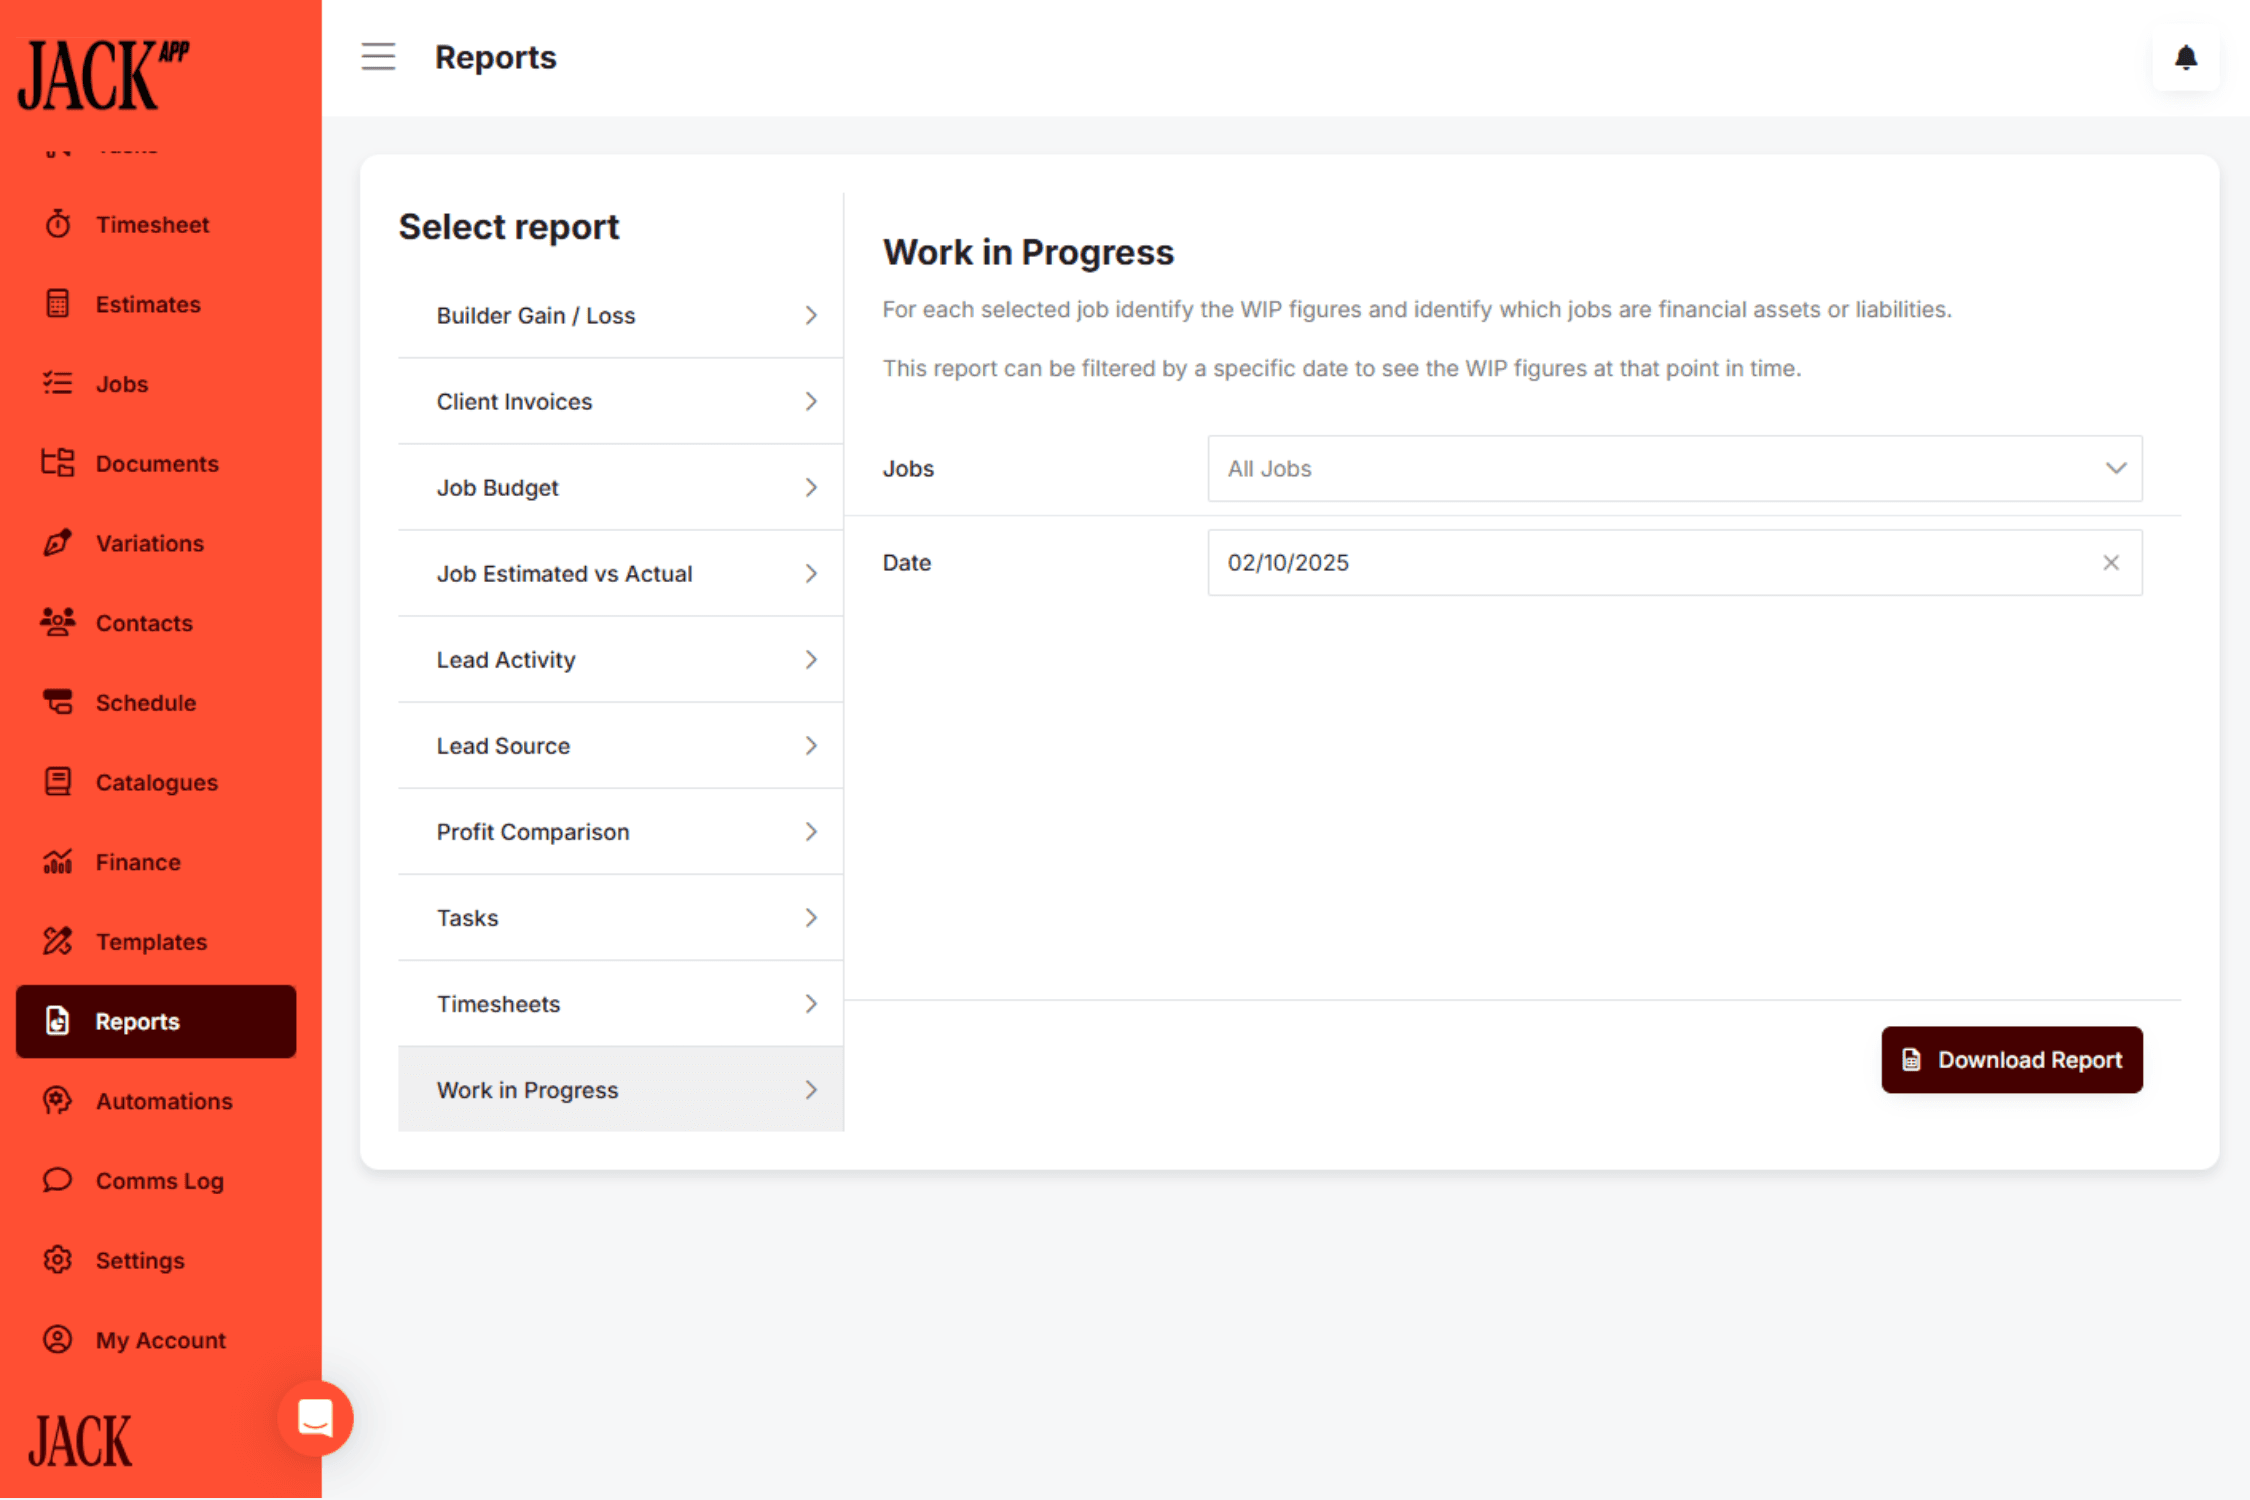Open the All Jobs dropdown
The image size is (2250, 1500).
1674,468
